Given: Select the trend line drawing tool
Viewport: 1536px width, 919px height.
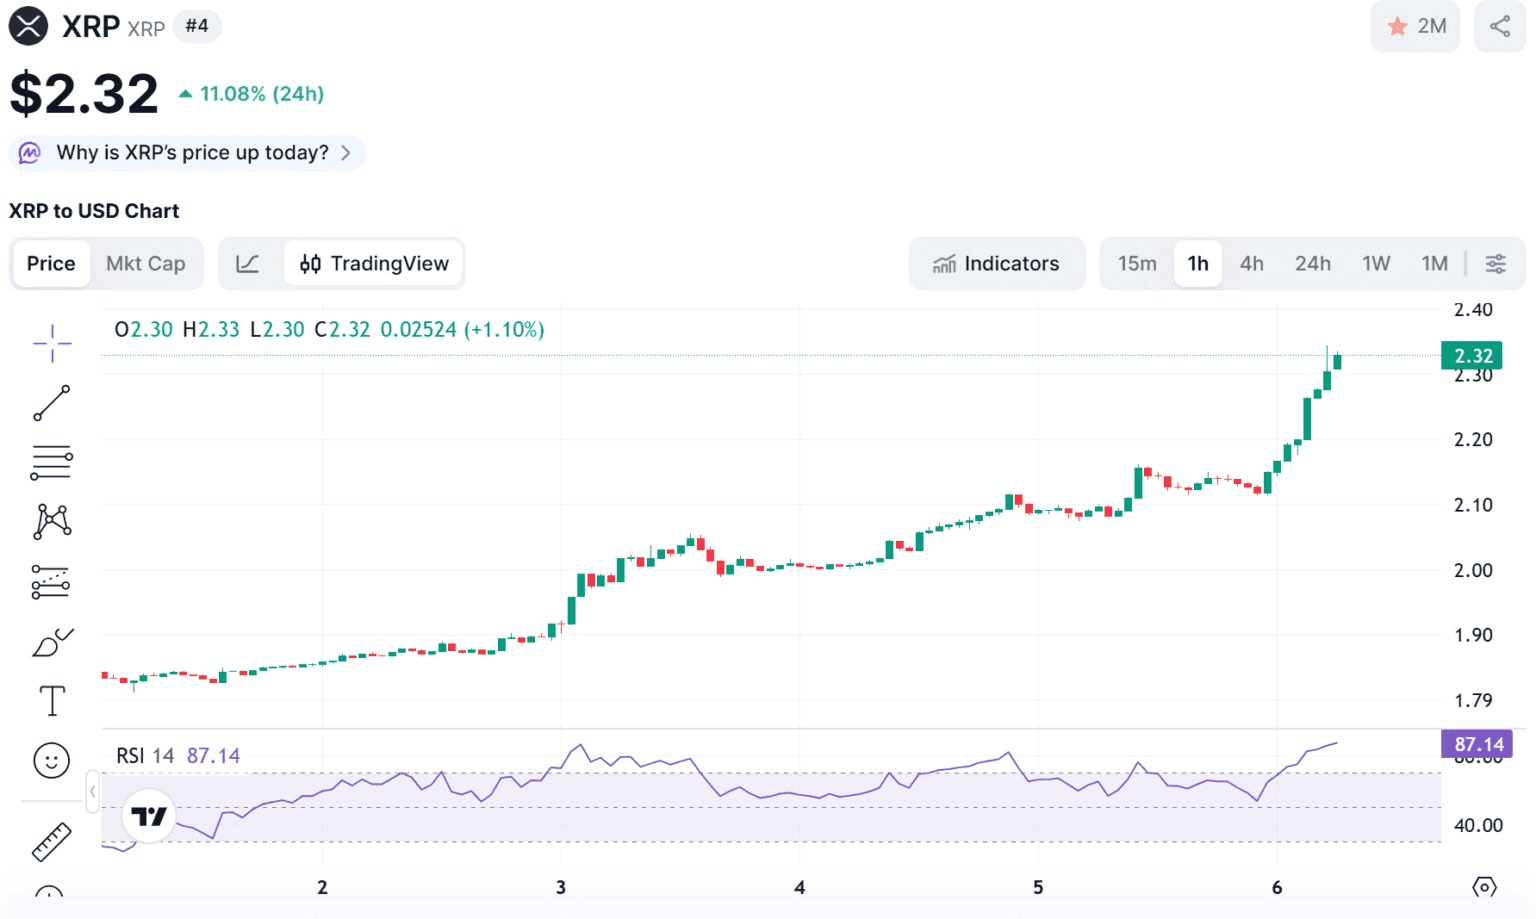Looking at the screenshot, I should pos(52,403).
